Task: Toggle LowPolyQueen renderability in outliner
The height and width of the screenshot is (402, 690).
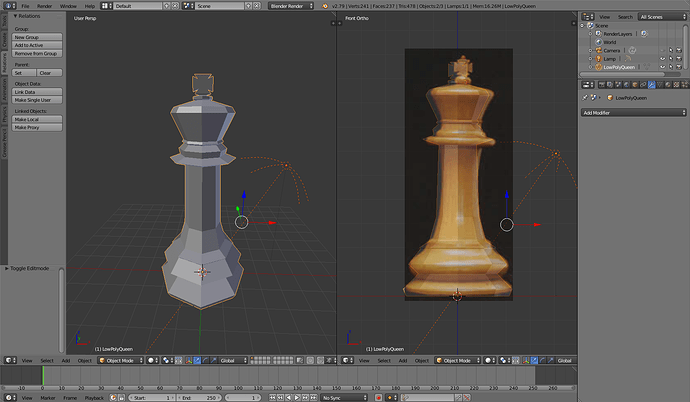Action: 679,67
